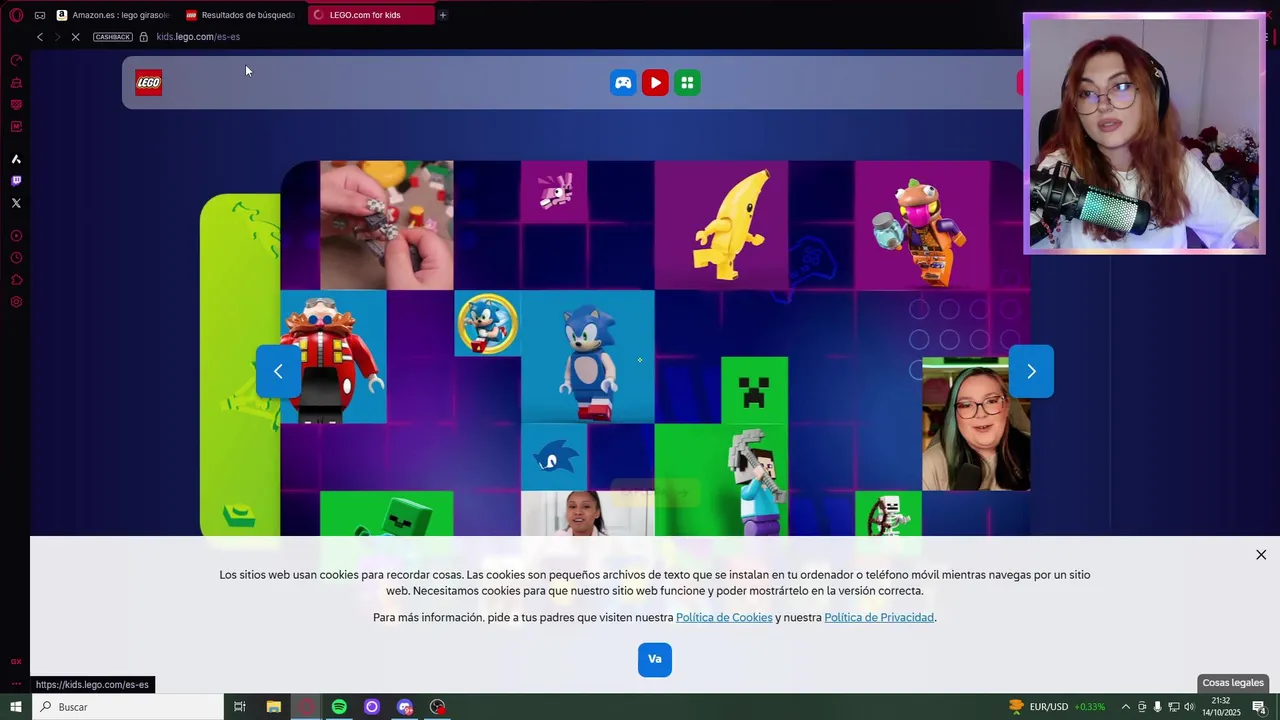Stop loading the page
Screen dimensions: 1280x720
(76, 37)
